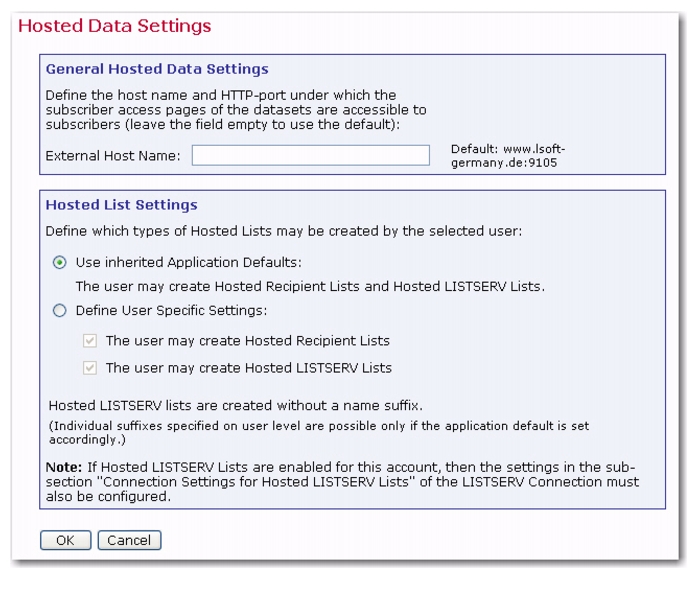Toggle Hosted LISTSERV Lists checkbox
695x593 pixels.
coord(90,368)
